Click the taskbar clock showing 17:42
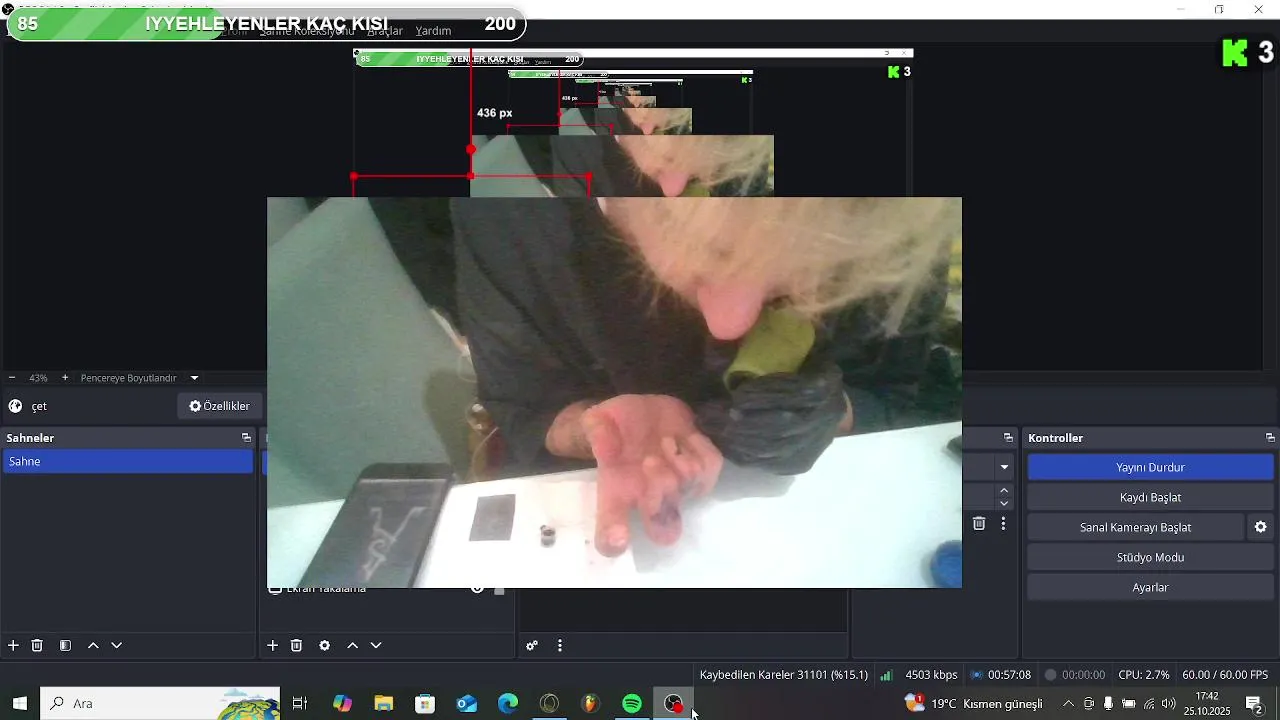1280x720 pixels. (1207, 704)
